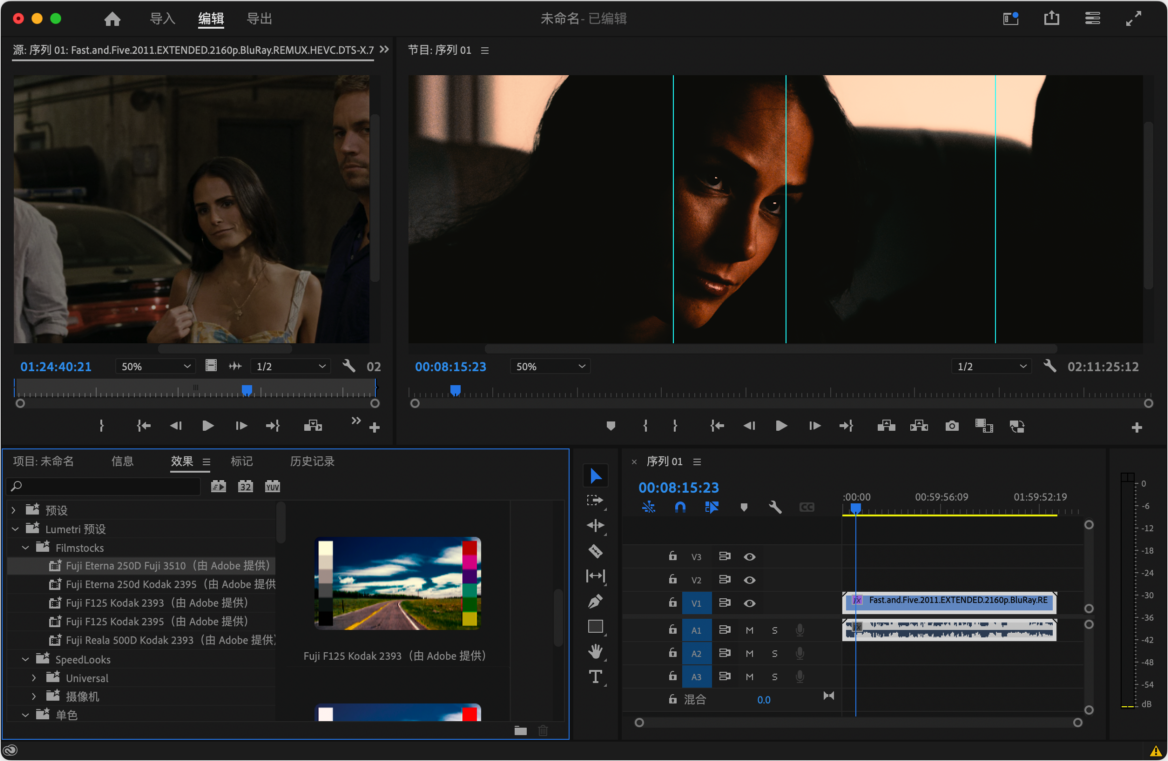Toggle snap in timeline (magnet icon)

tap(680, 507)
